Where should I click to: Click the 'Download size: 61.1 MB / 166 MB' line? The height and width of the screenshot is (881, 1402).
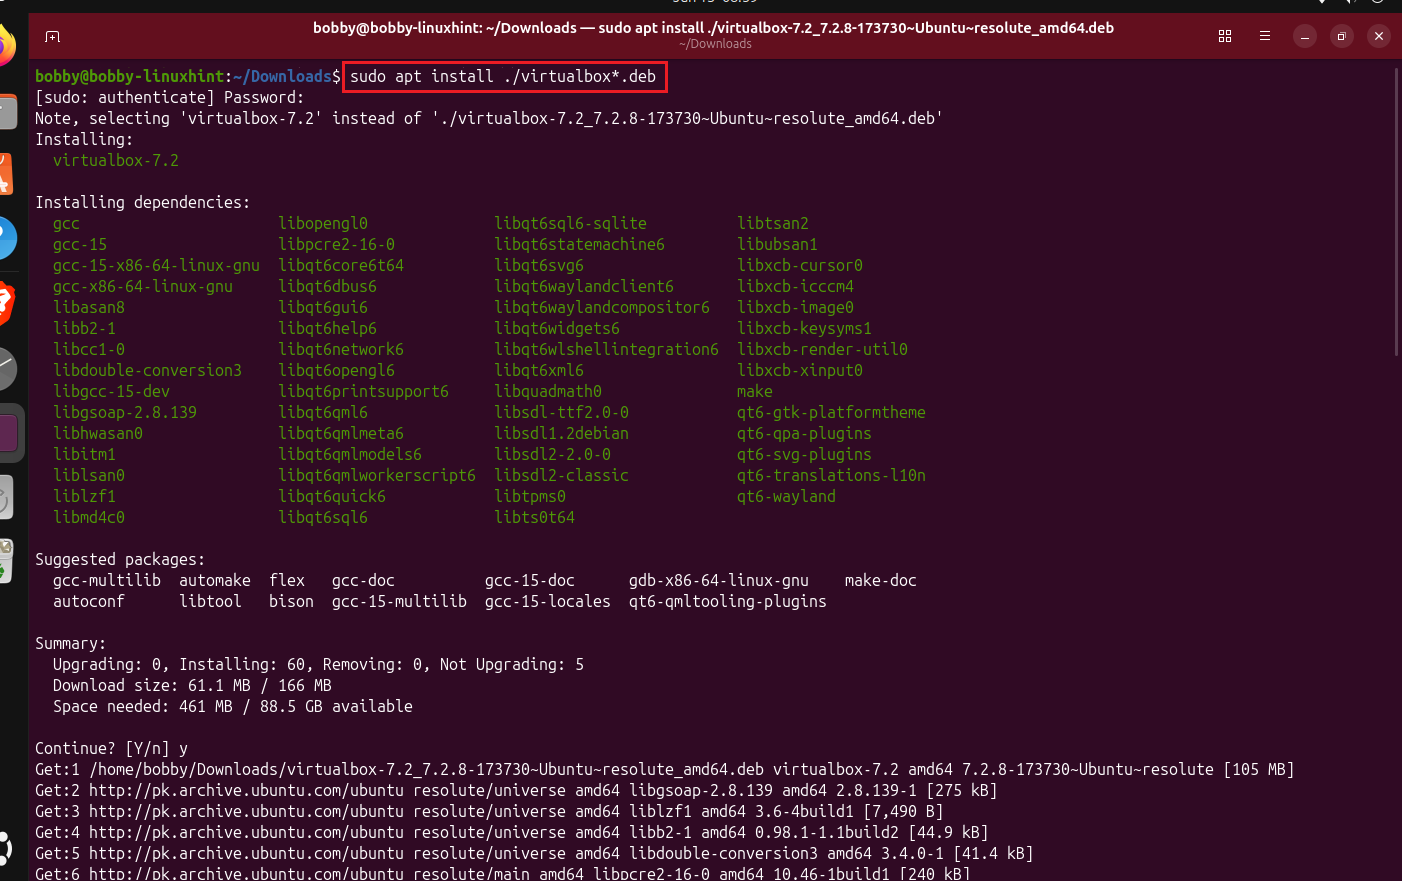192,685
